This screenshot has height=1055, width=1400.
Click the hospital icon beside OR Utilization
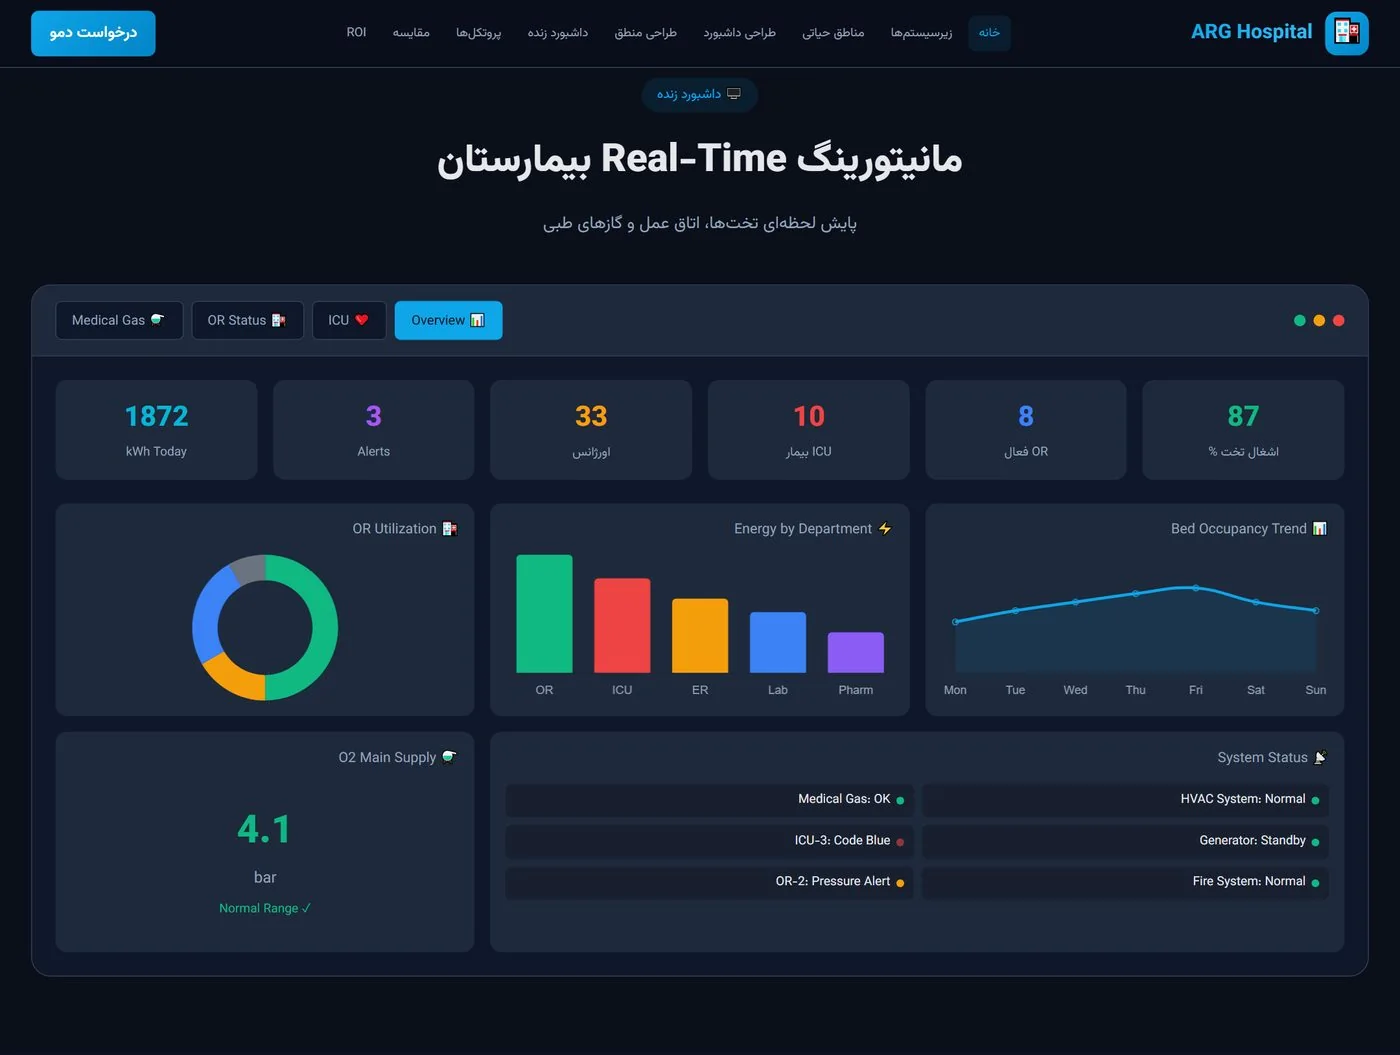pos(450,528)
